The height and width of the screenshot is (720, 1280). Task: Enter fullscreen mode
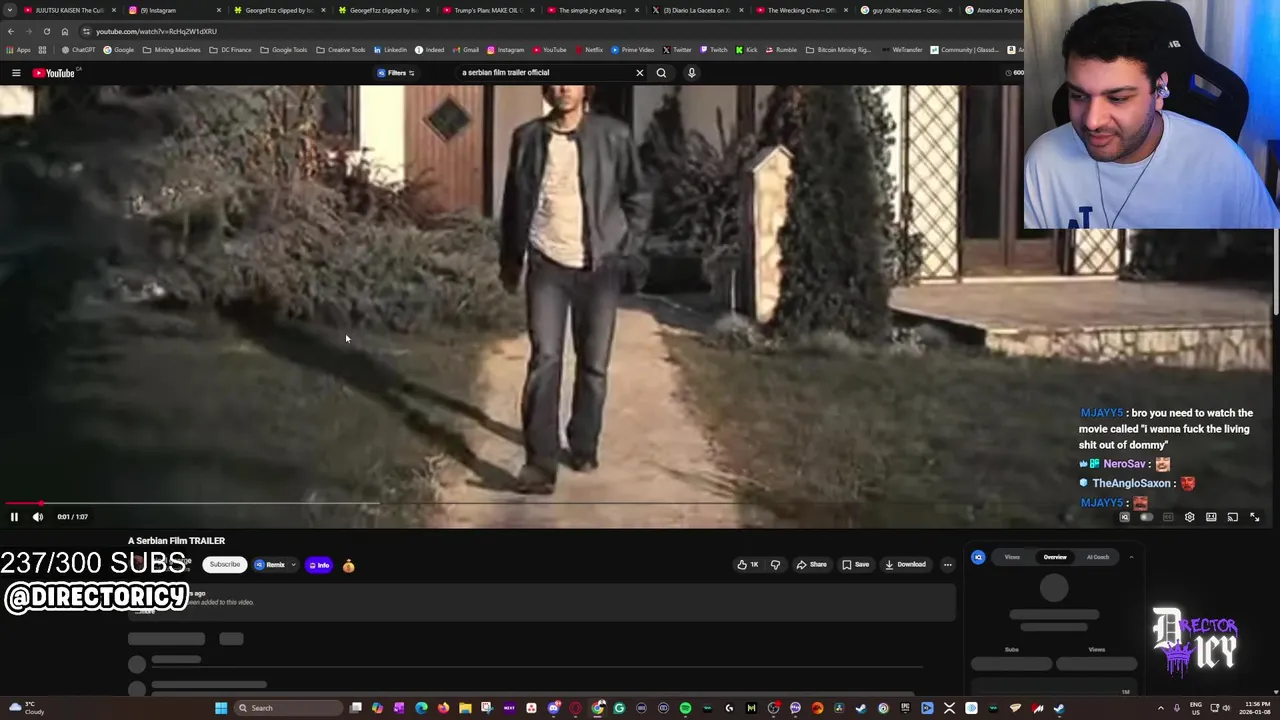coord(1255,517)
